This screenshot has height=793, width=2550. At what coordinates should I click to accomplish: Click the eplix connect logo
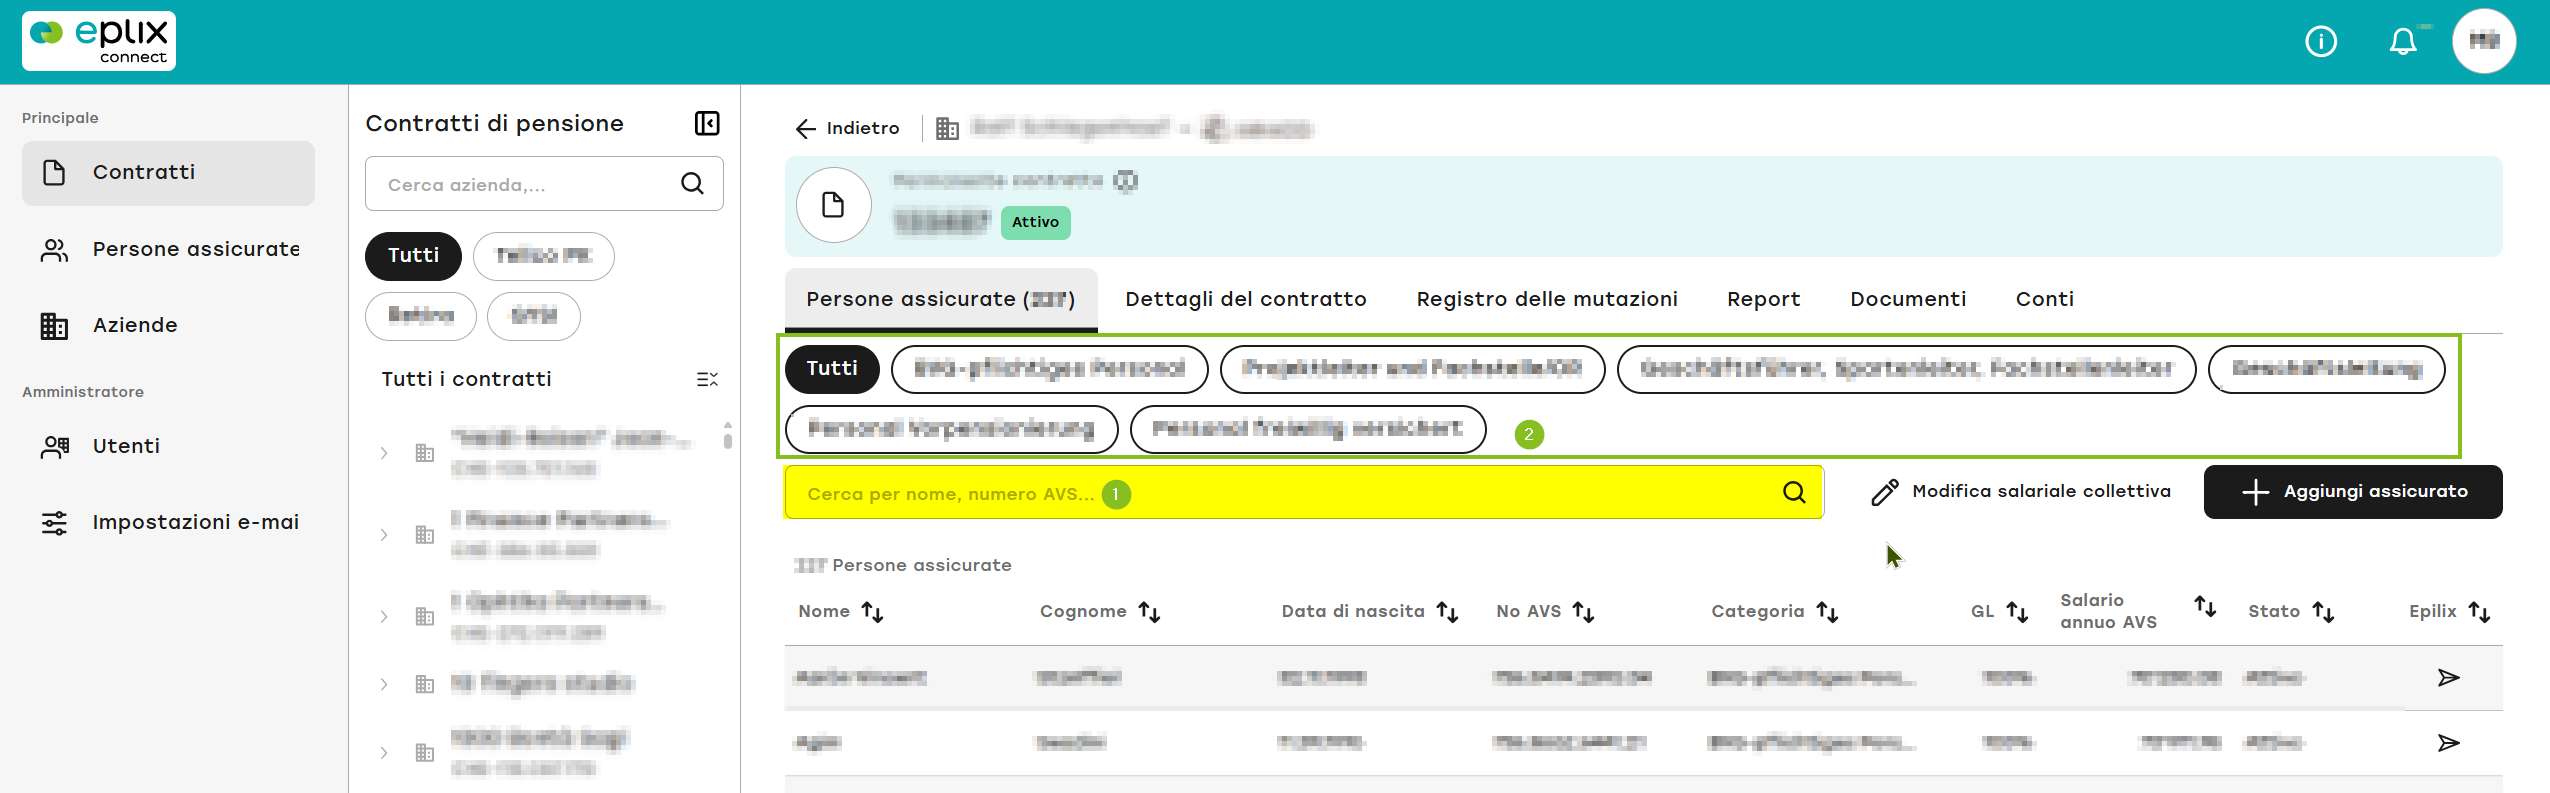pyautogui.click(x=99, y=41)
